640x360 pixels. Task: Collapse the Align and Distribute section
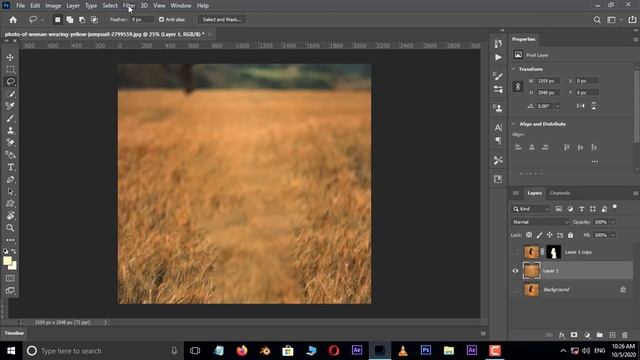pyautogui.click(x=513, y=124)
